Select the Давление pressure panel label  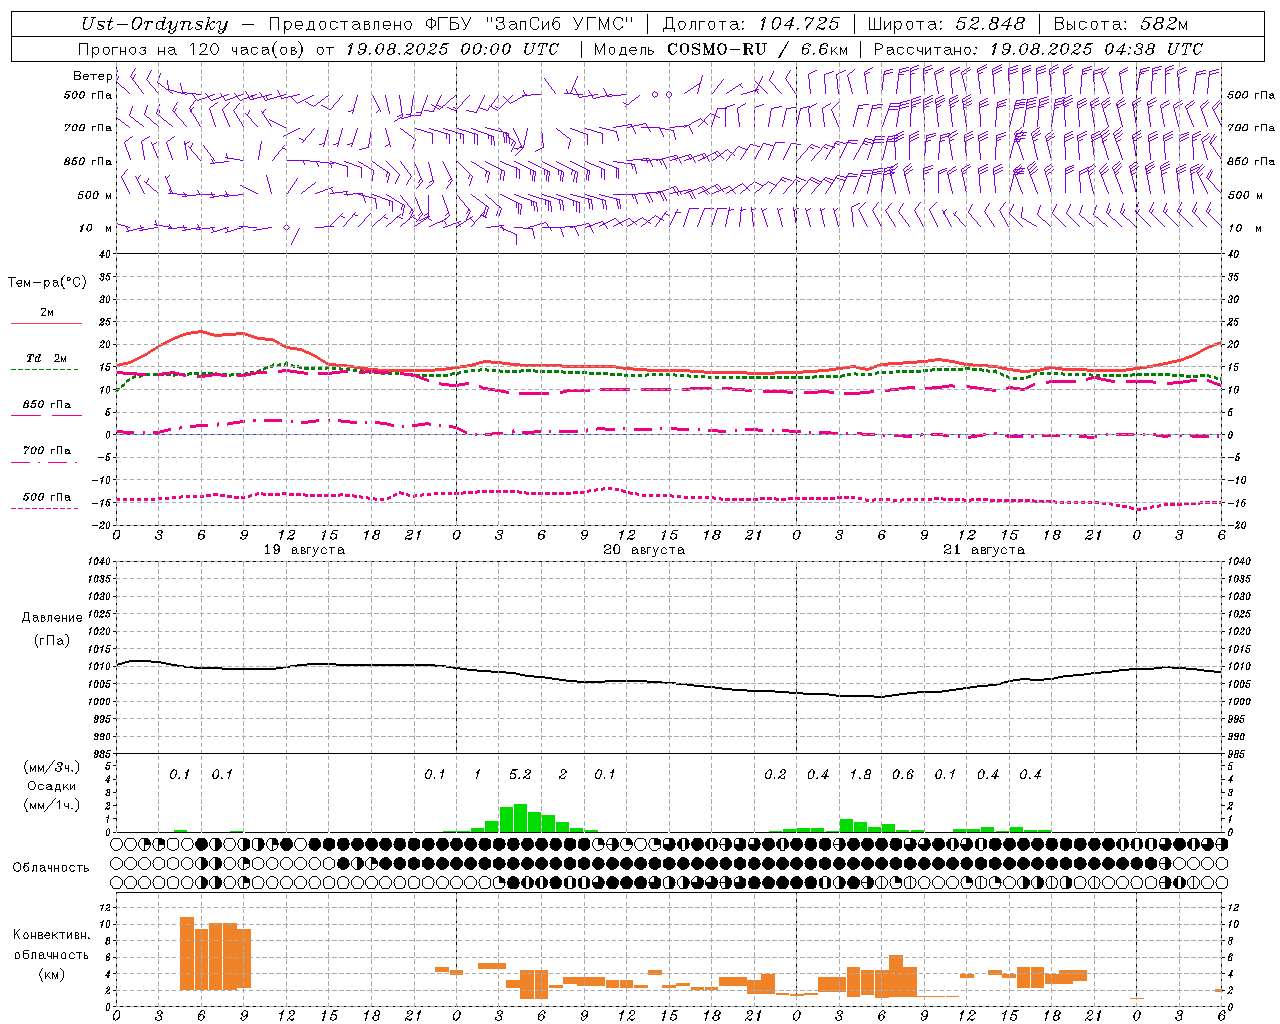tap(52, 618)
